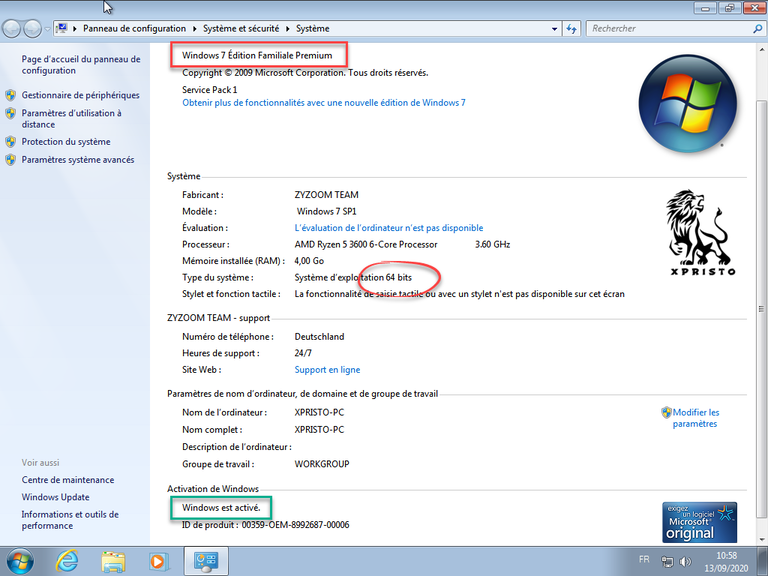Click the Windows 7 logo orb image

pos(687,103)
